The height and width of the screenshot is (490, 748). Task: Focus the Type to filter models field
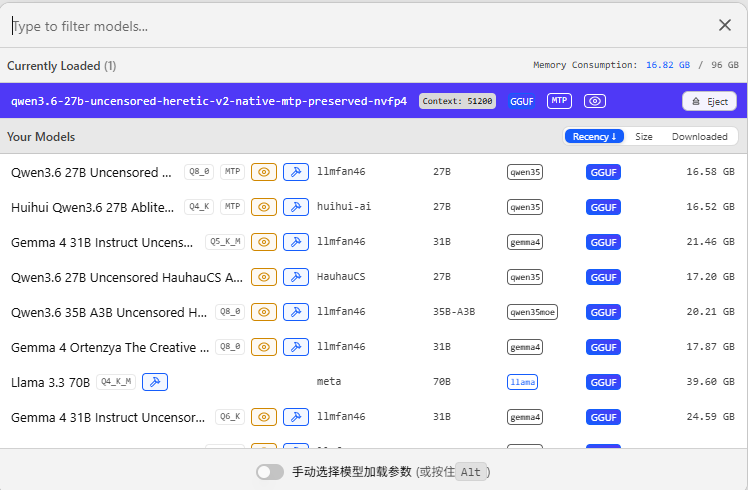[x=358, y=26]
